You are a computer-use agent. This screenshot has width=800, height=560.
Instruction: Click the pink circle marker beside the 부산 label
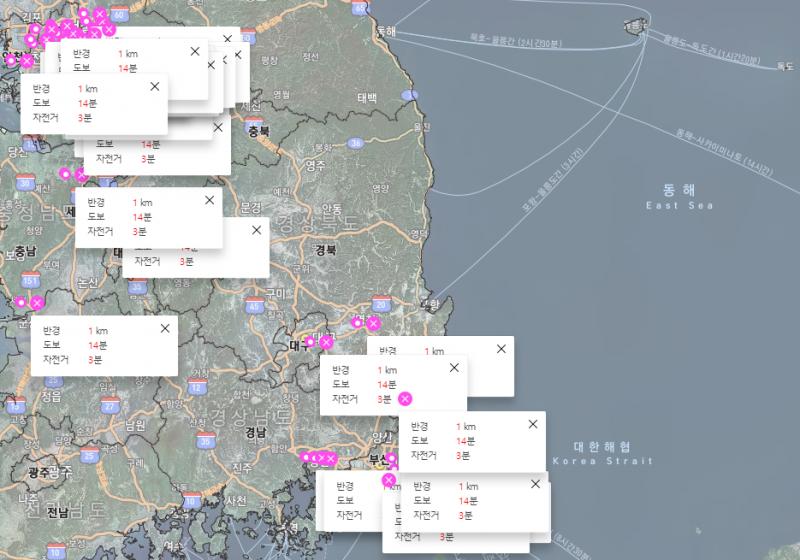point(391,457)
